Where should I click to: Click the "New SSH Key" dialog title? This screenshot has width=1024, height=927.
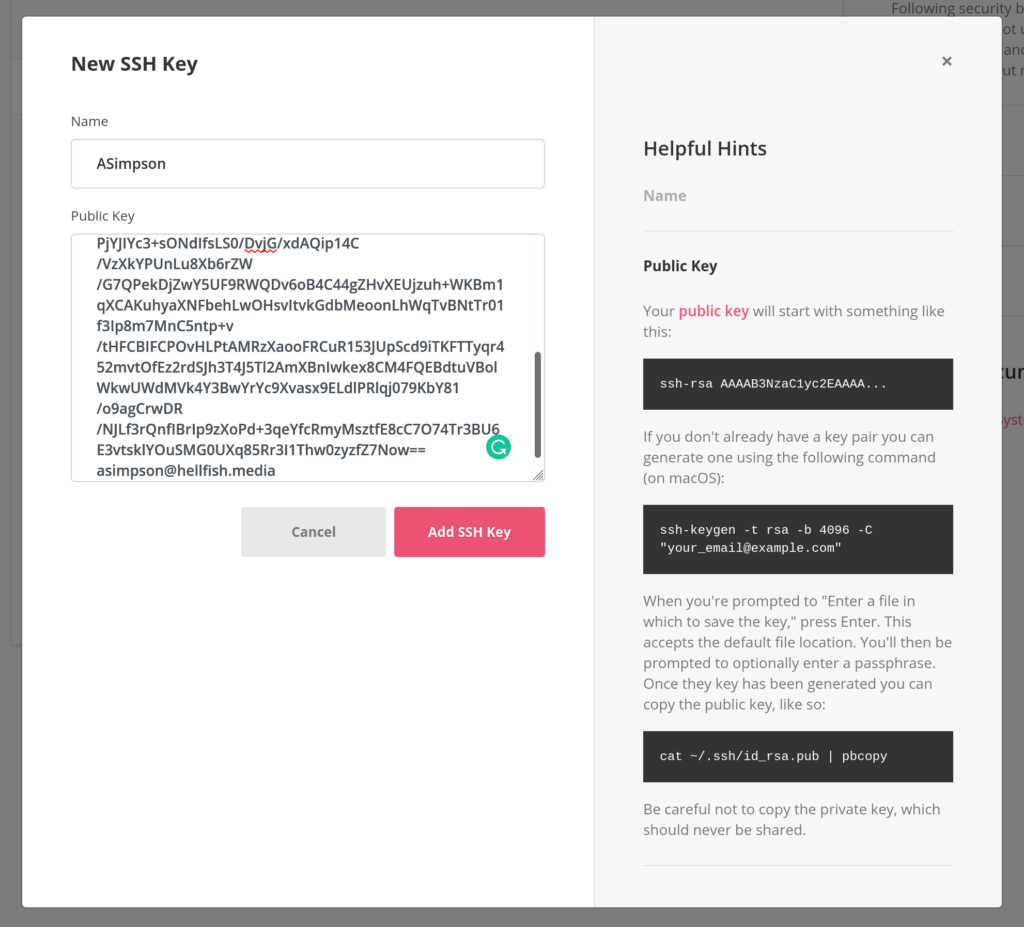point(134,62)
